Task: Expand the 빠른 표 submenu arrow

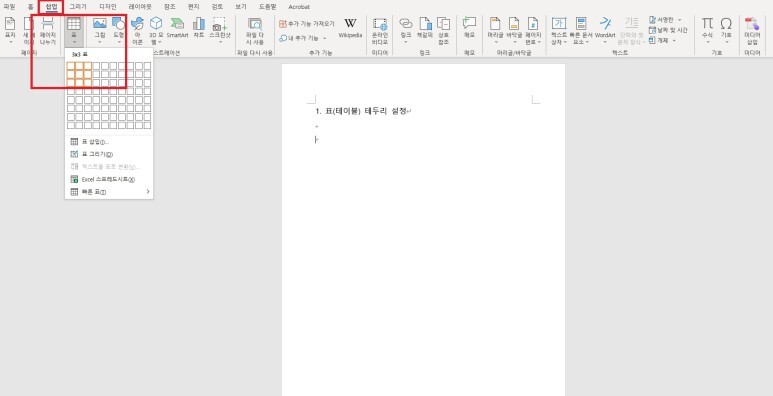Action: 147,192
